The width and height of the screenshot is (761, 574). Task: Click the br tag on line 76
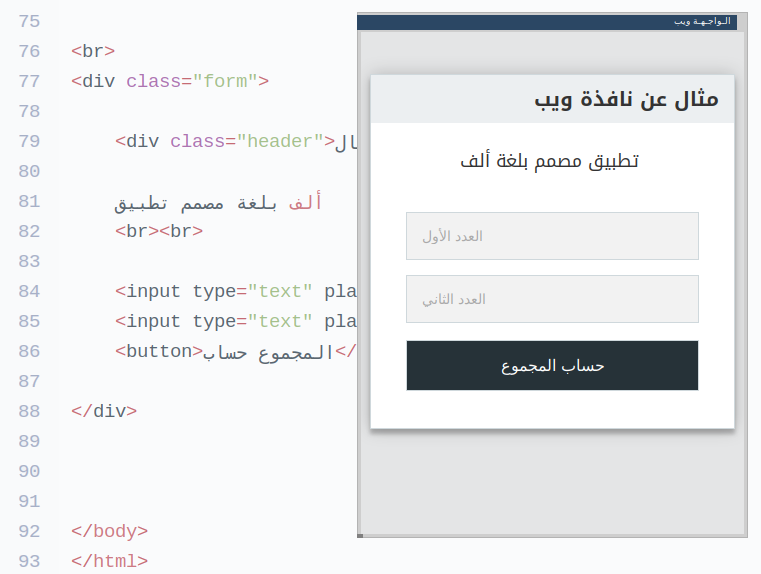(x=93, y=51)
